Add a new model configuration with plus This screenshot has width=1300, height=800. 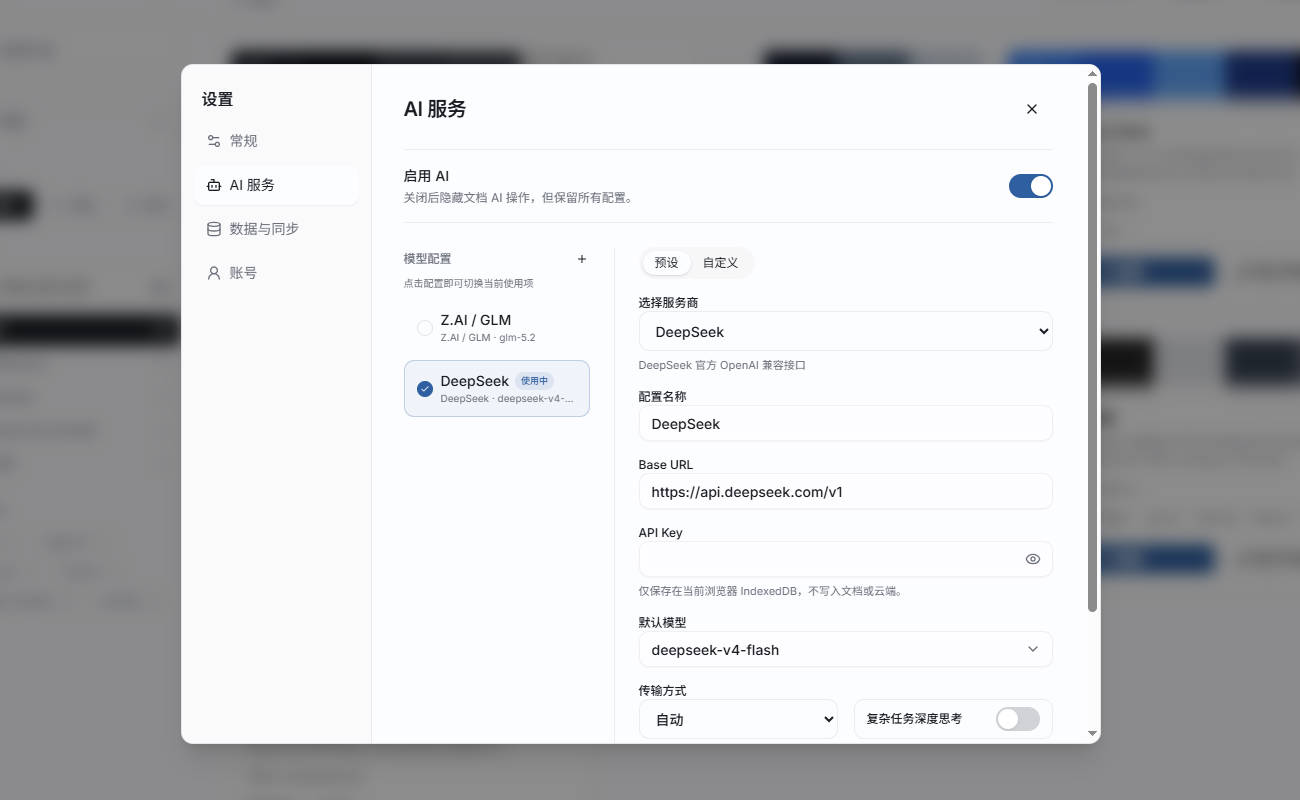point(582,259)
